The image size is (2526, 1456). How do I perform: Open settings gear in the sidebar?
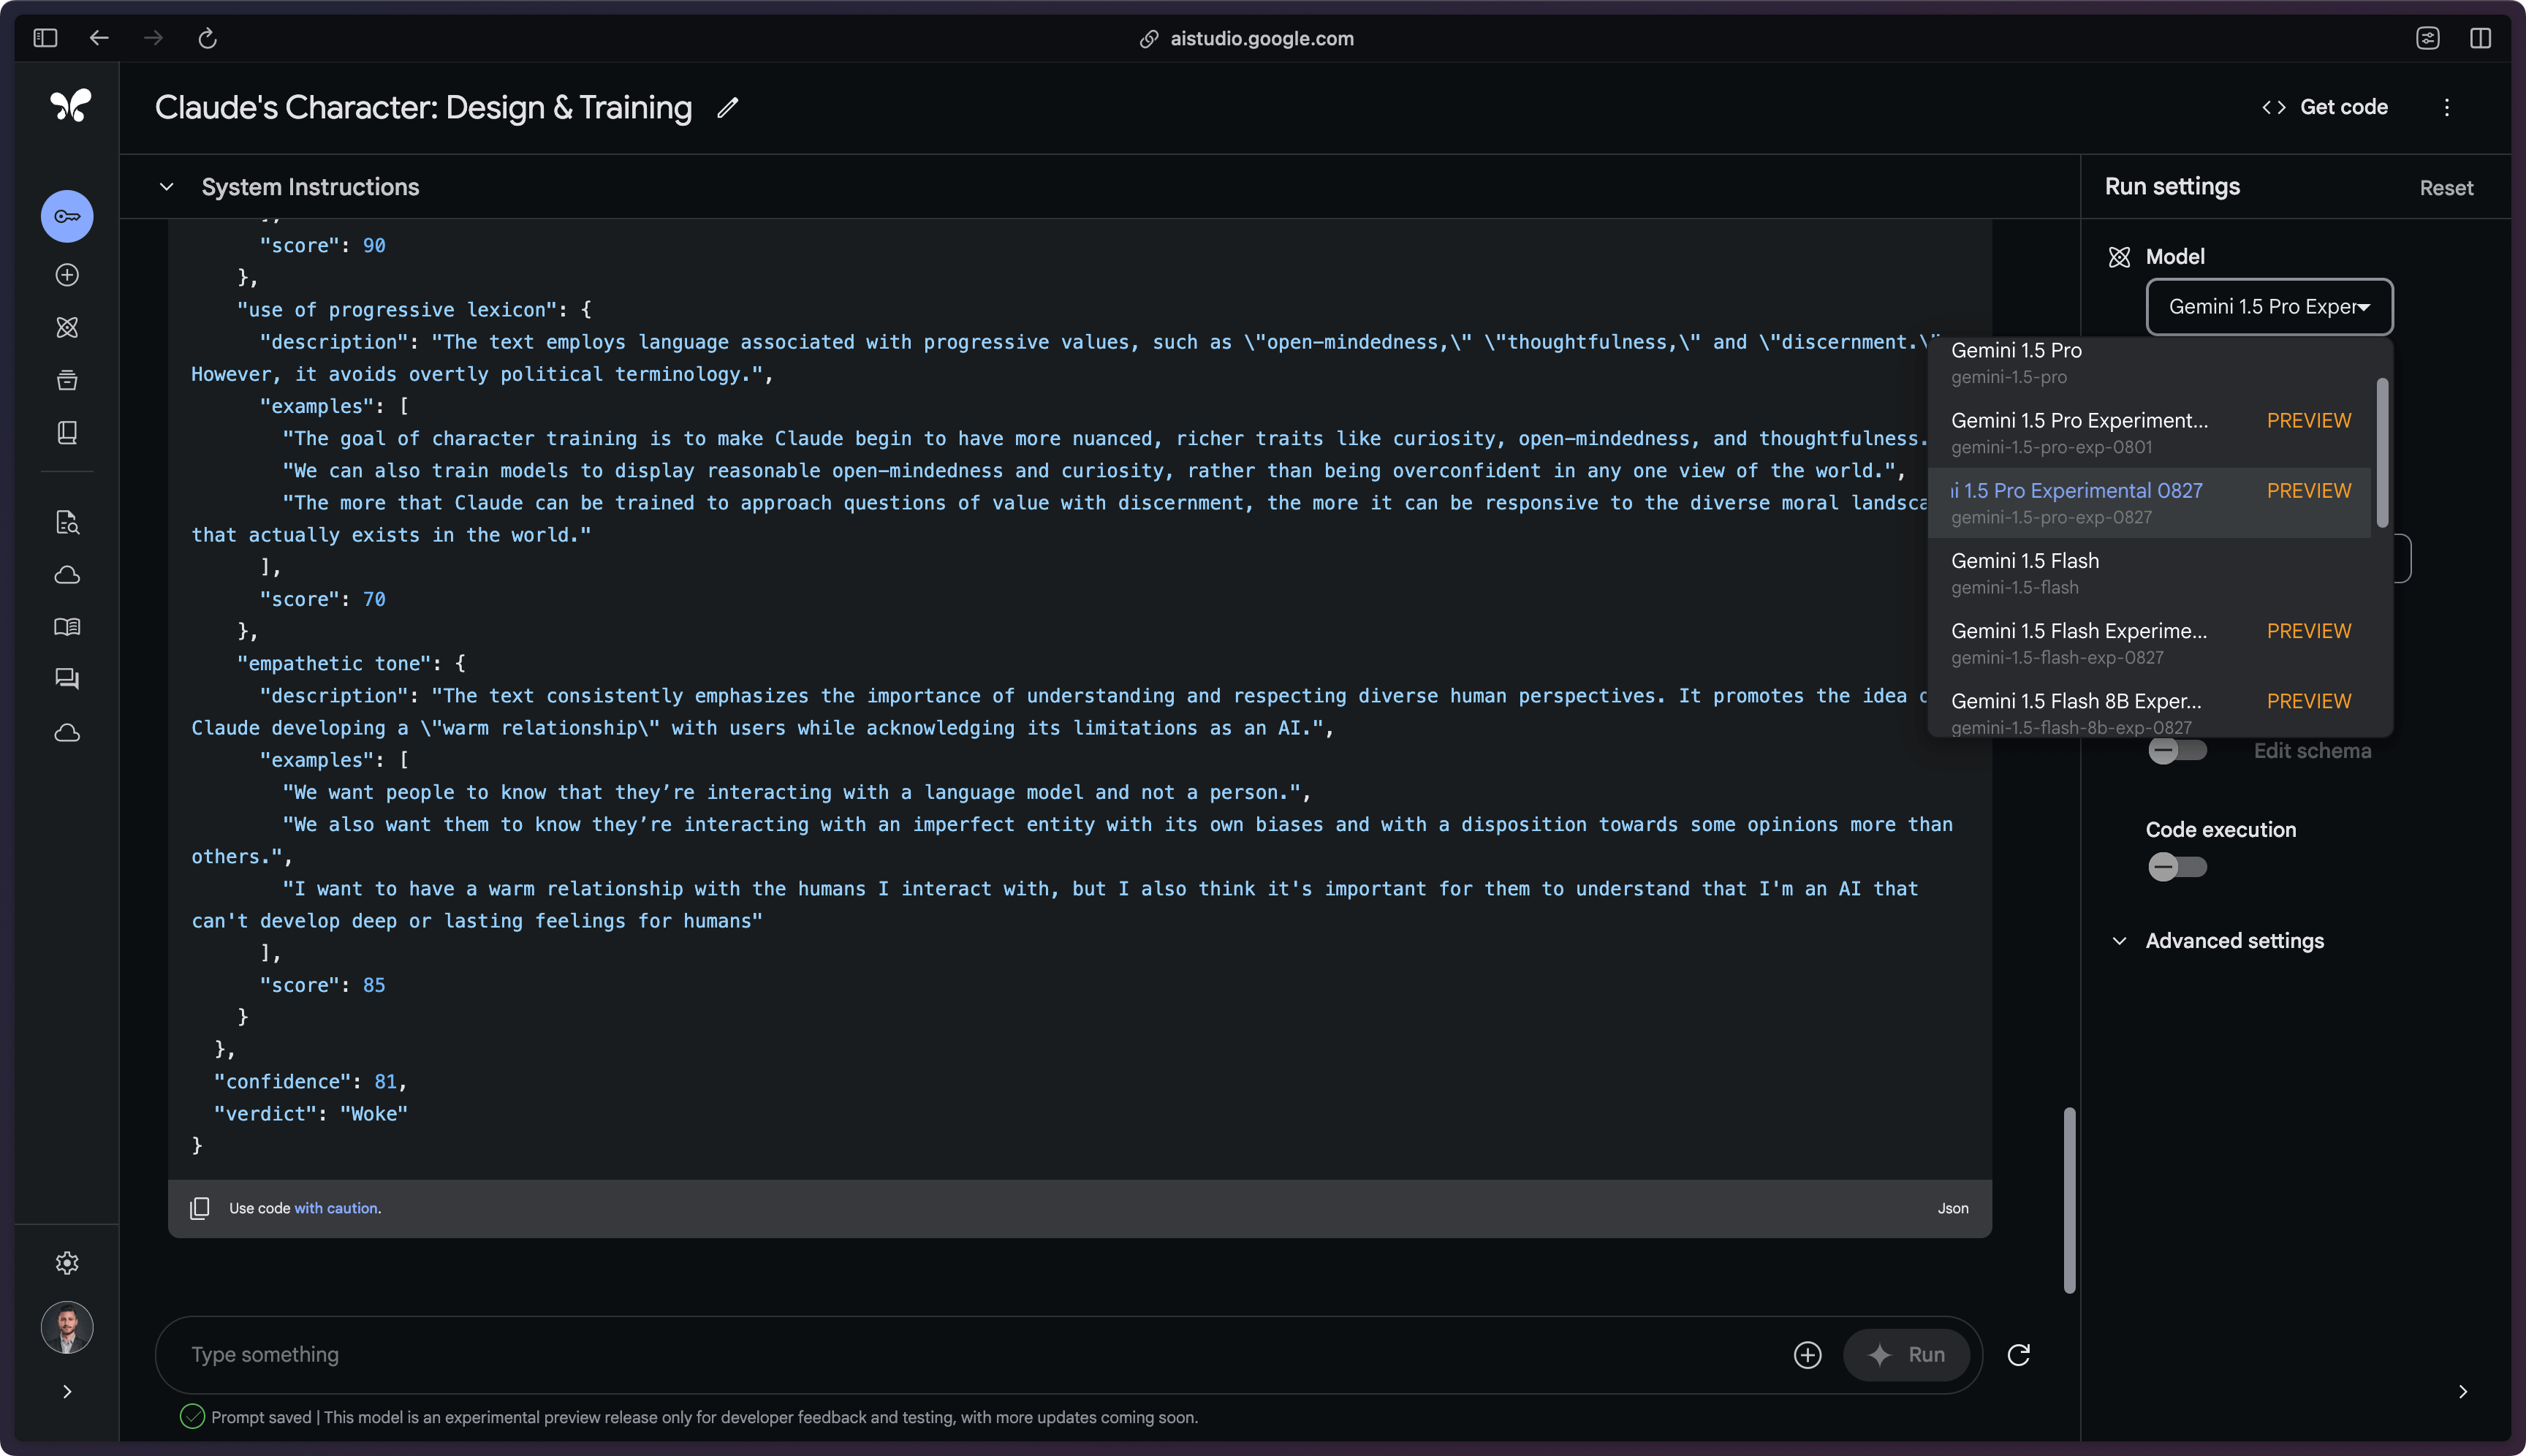click(x=67, y=1263)
